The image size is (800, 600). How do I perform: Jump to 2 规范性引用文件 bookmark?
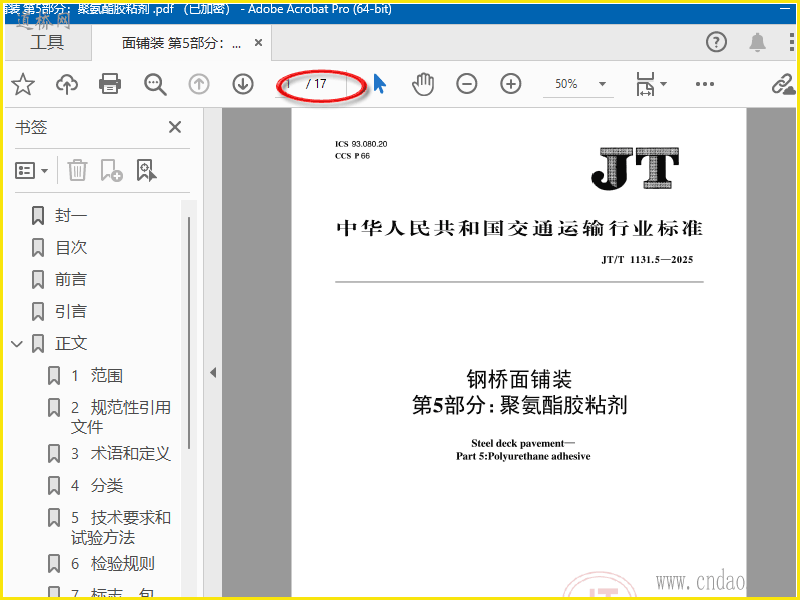[x=120, y=417]
